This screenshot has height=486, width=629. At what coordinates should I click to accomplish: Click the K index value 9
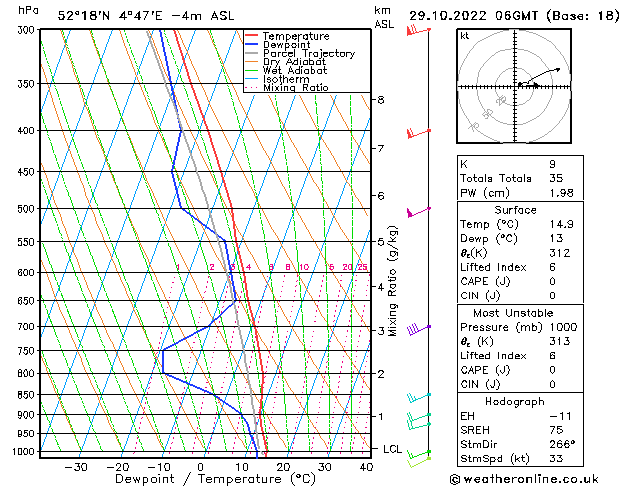552,164
